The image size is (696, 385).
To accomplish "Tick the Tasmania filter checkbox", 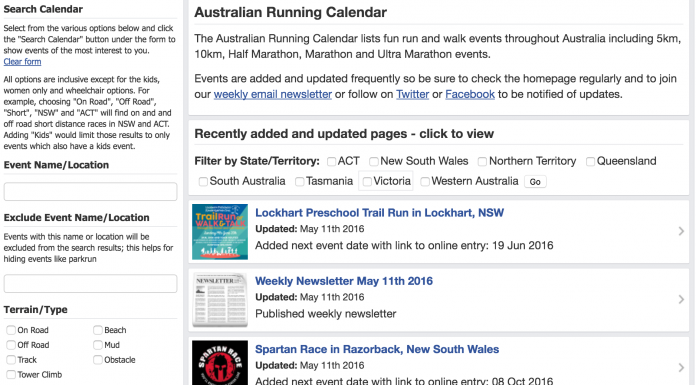I will [x=300, y=182].
